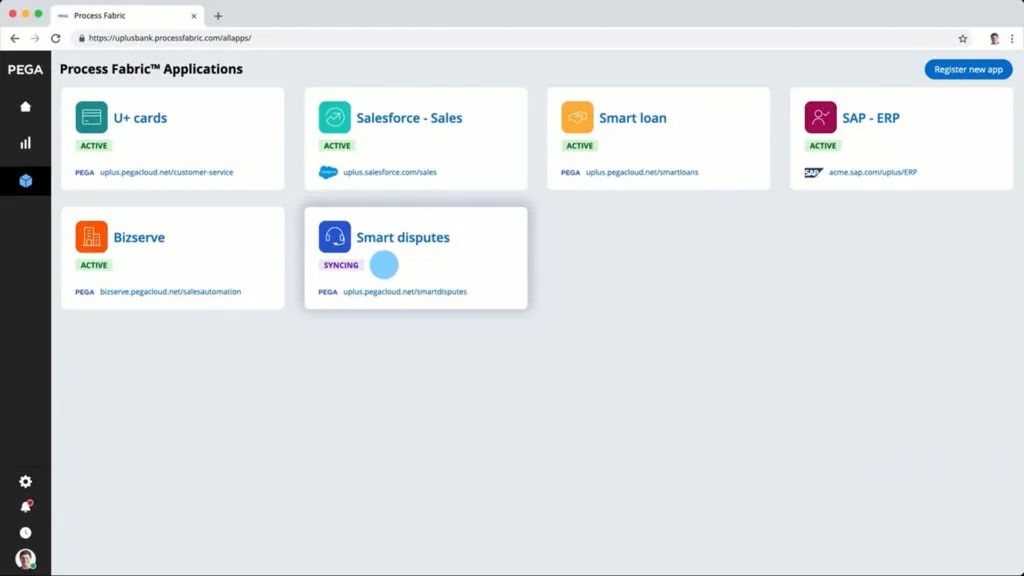The height and width of the screenshot is (576, 1024).
Task: Click the SAP logo beside acme.sap.com URL
Action: click(813, 172)
